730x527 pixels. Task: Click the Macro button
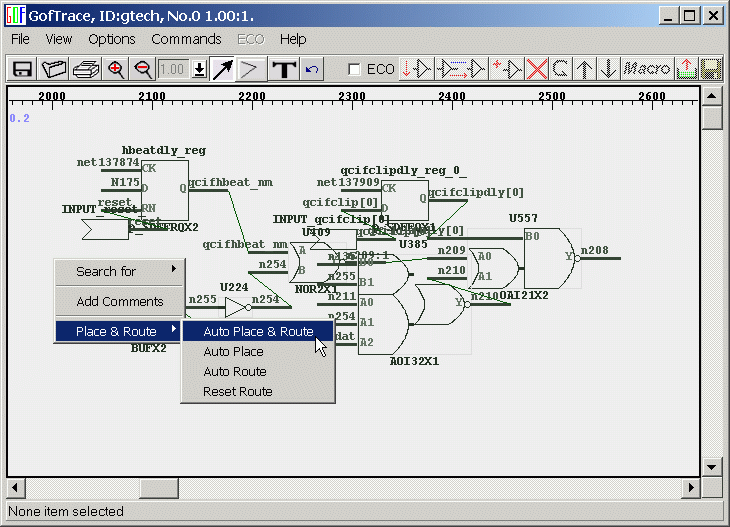point(646,69)
